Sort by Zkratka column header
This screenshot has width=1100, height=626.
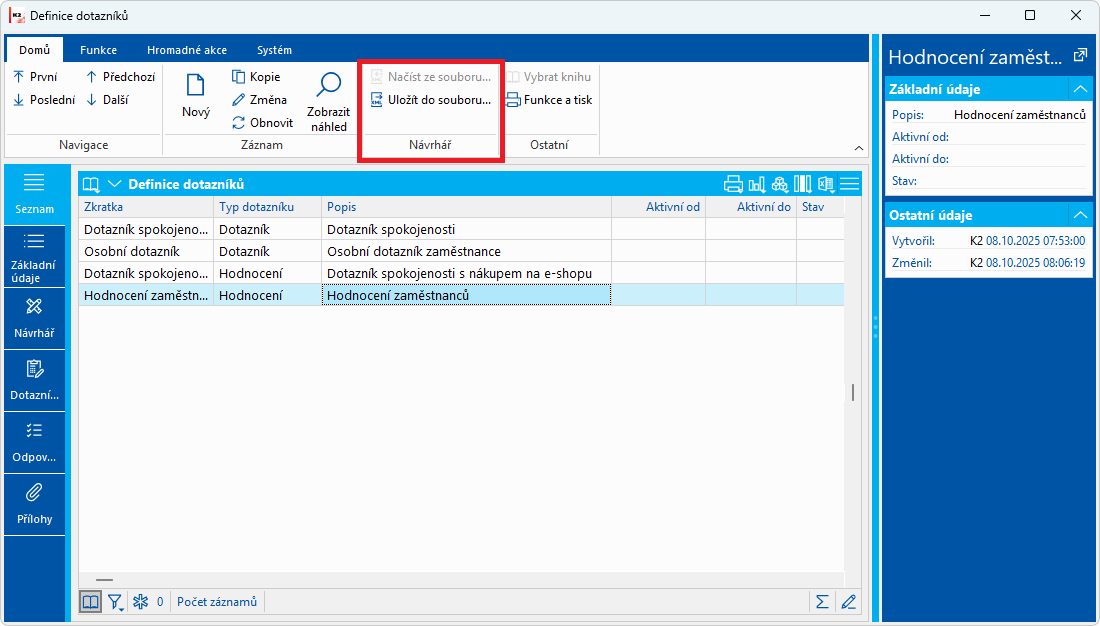click(x=146, y=207)
